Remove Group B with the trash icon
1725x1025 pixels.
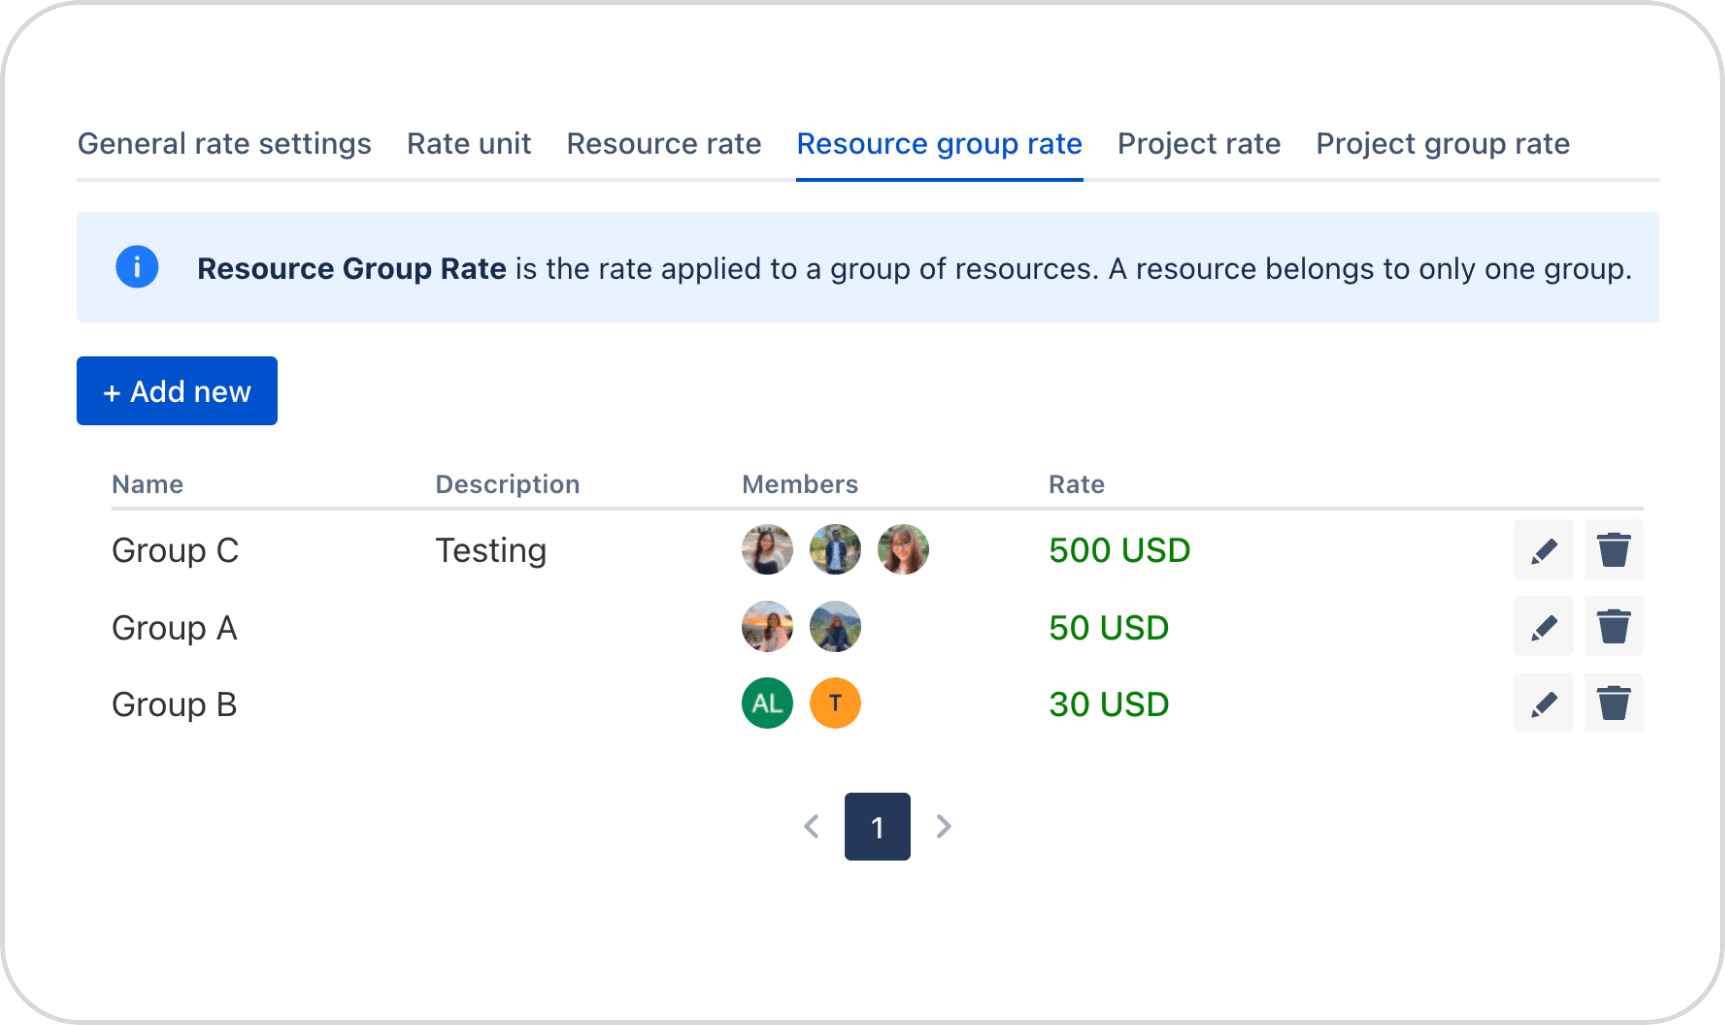coord(1613,704)
